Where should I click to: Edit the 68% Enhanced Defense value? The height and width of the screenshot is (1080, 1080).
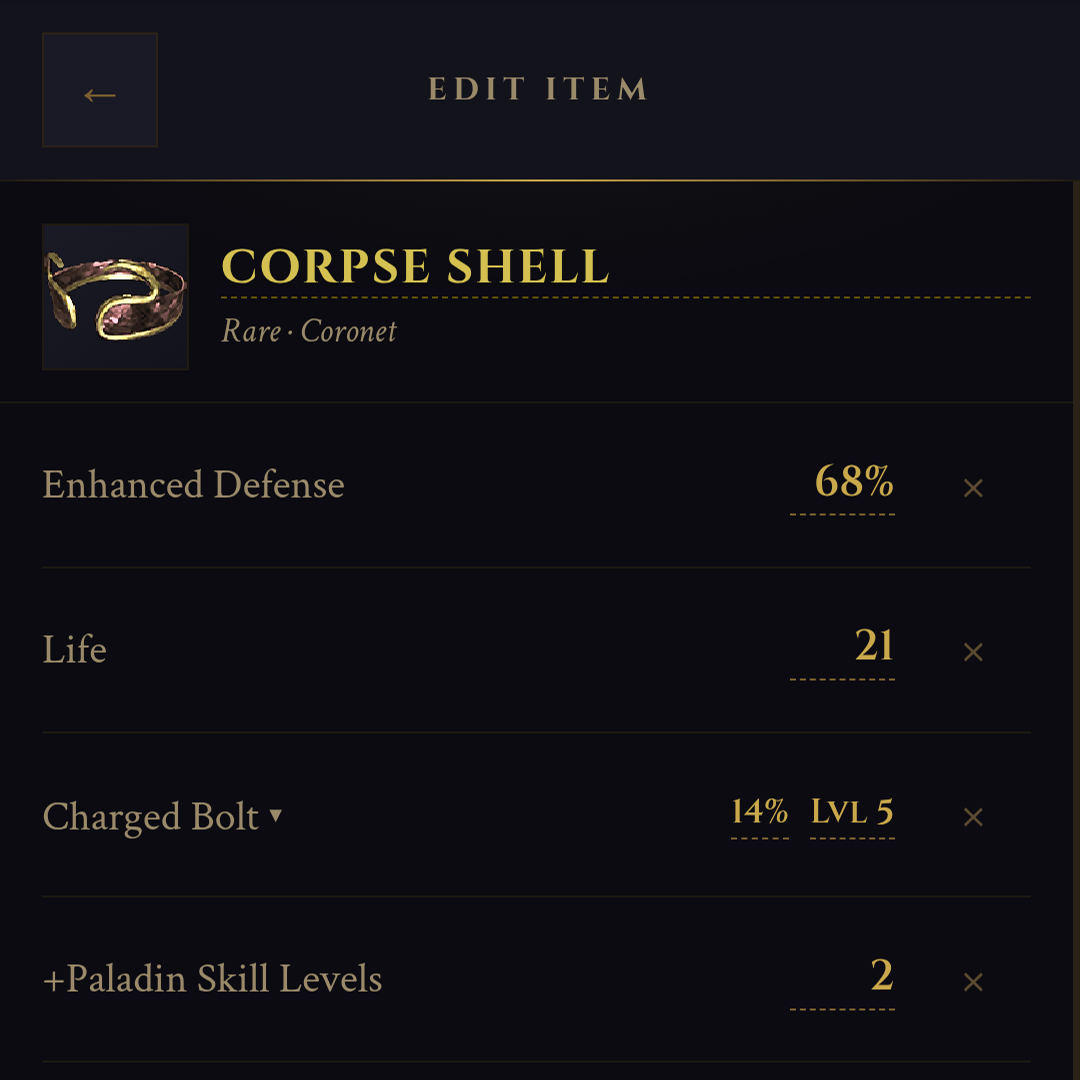coord(853,483)
